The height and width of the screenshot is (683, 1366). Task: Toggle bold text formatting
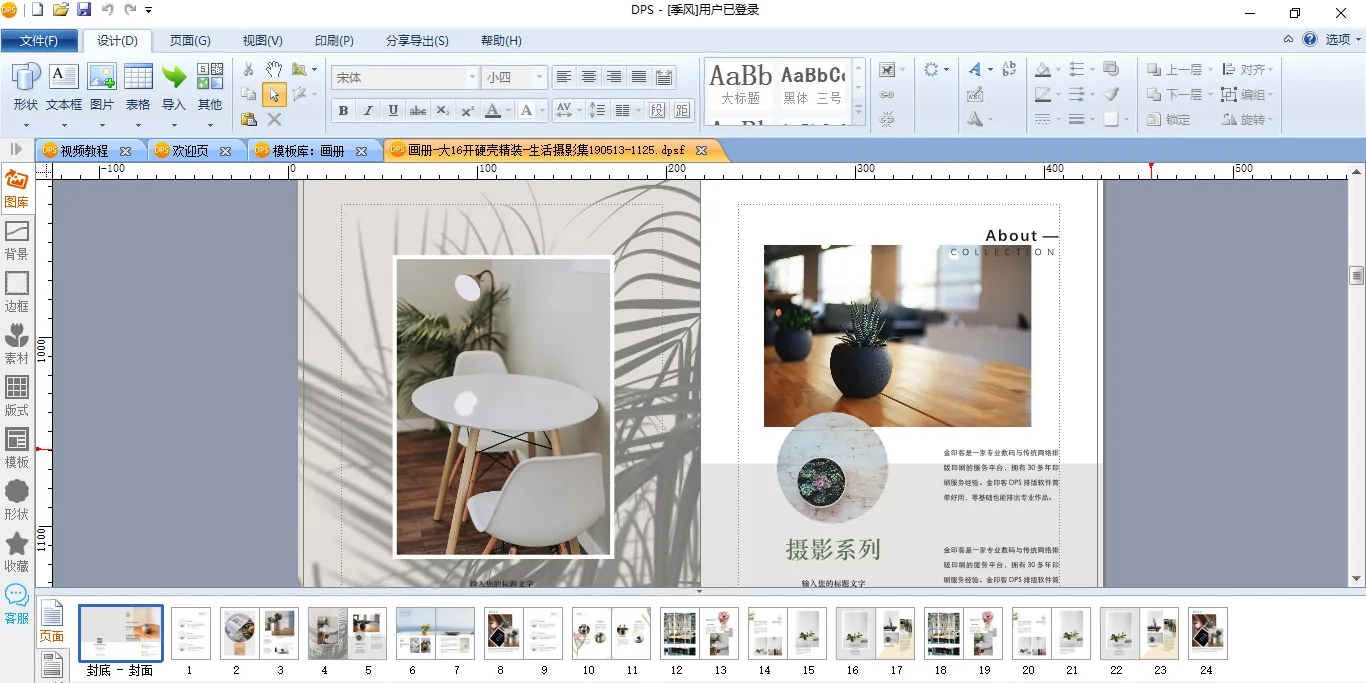pyautogui.click(x=343, y=110)
